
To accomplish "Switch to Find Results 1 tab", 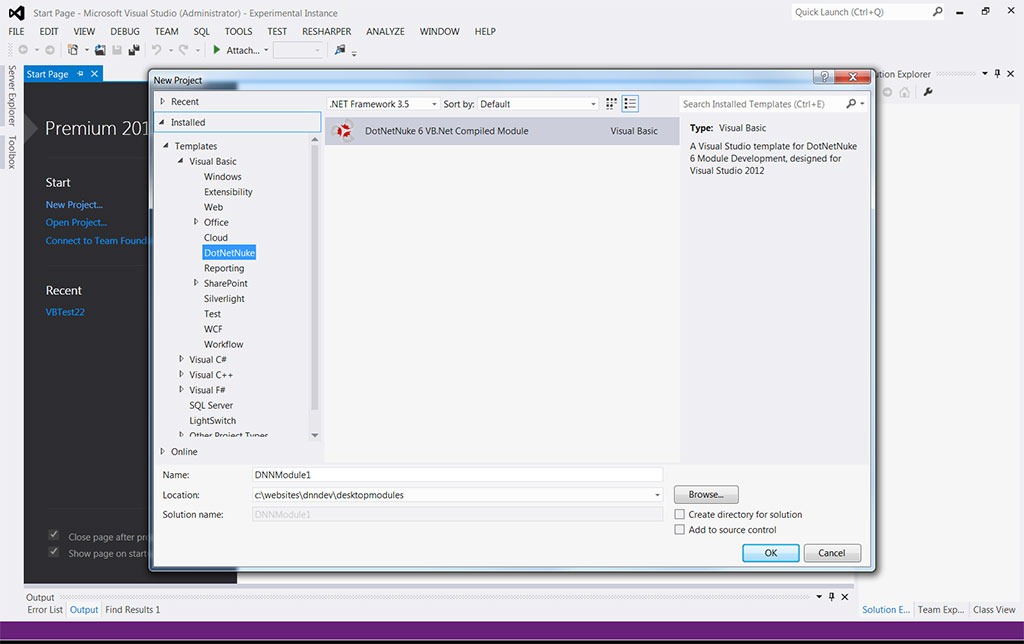I will click(x=133, y=609).
